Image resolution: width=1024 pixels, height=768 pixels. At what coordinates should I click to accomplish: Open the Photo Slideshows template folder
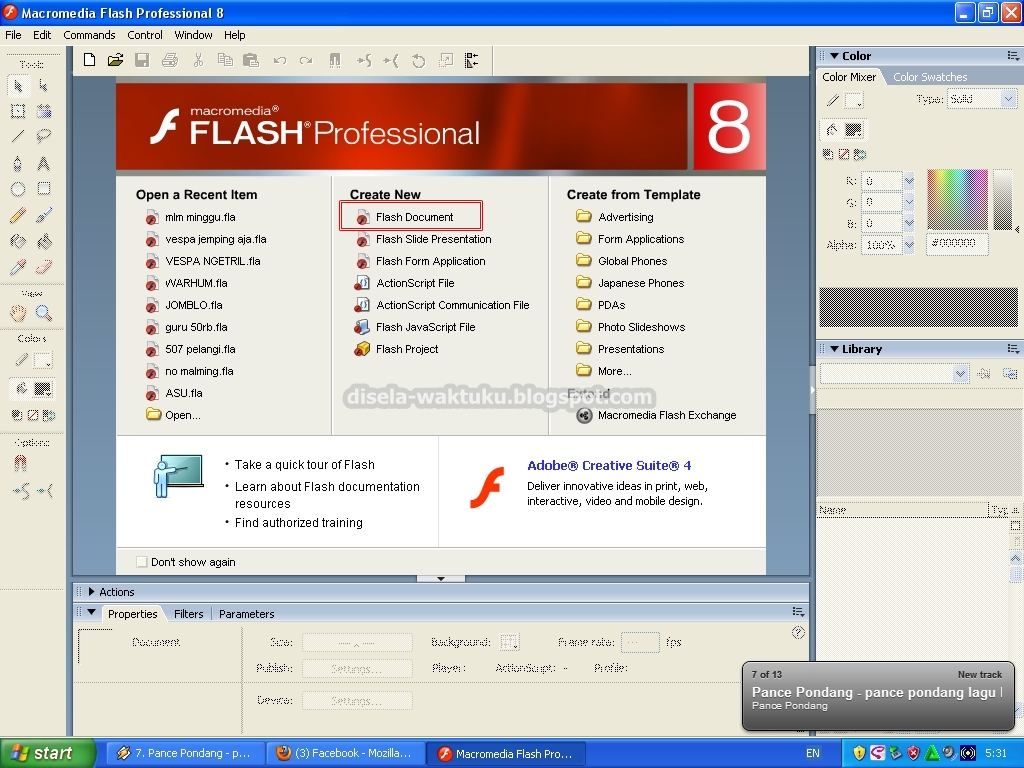641,327
